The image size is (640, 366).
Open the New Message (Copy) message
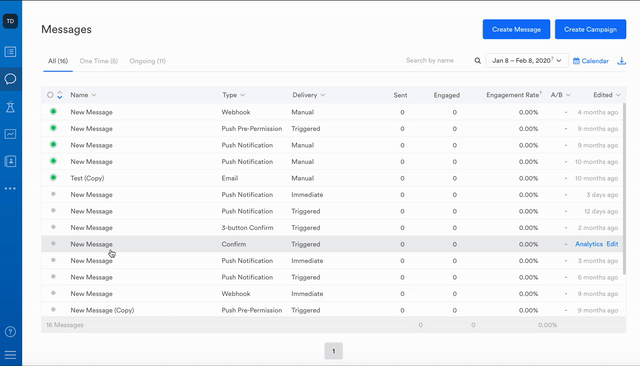102,310
